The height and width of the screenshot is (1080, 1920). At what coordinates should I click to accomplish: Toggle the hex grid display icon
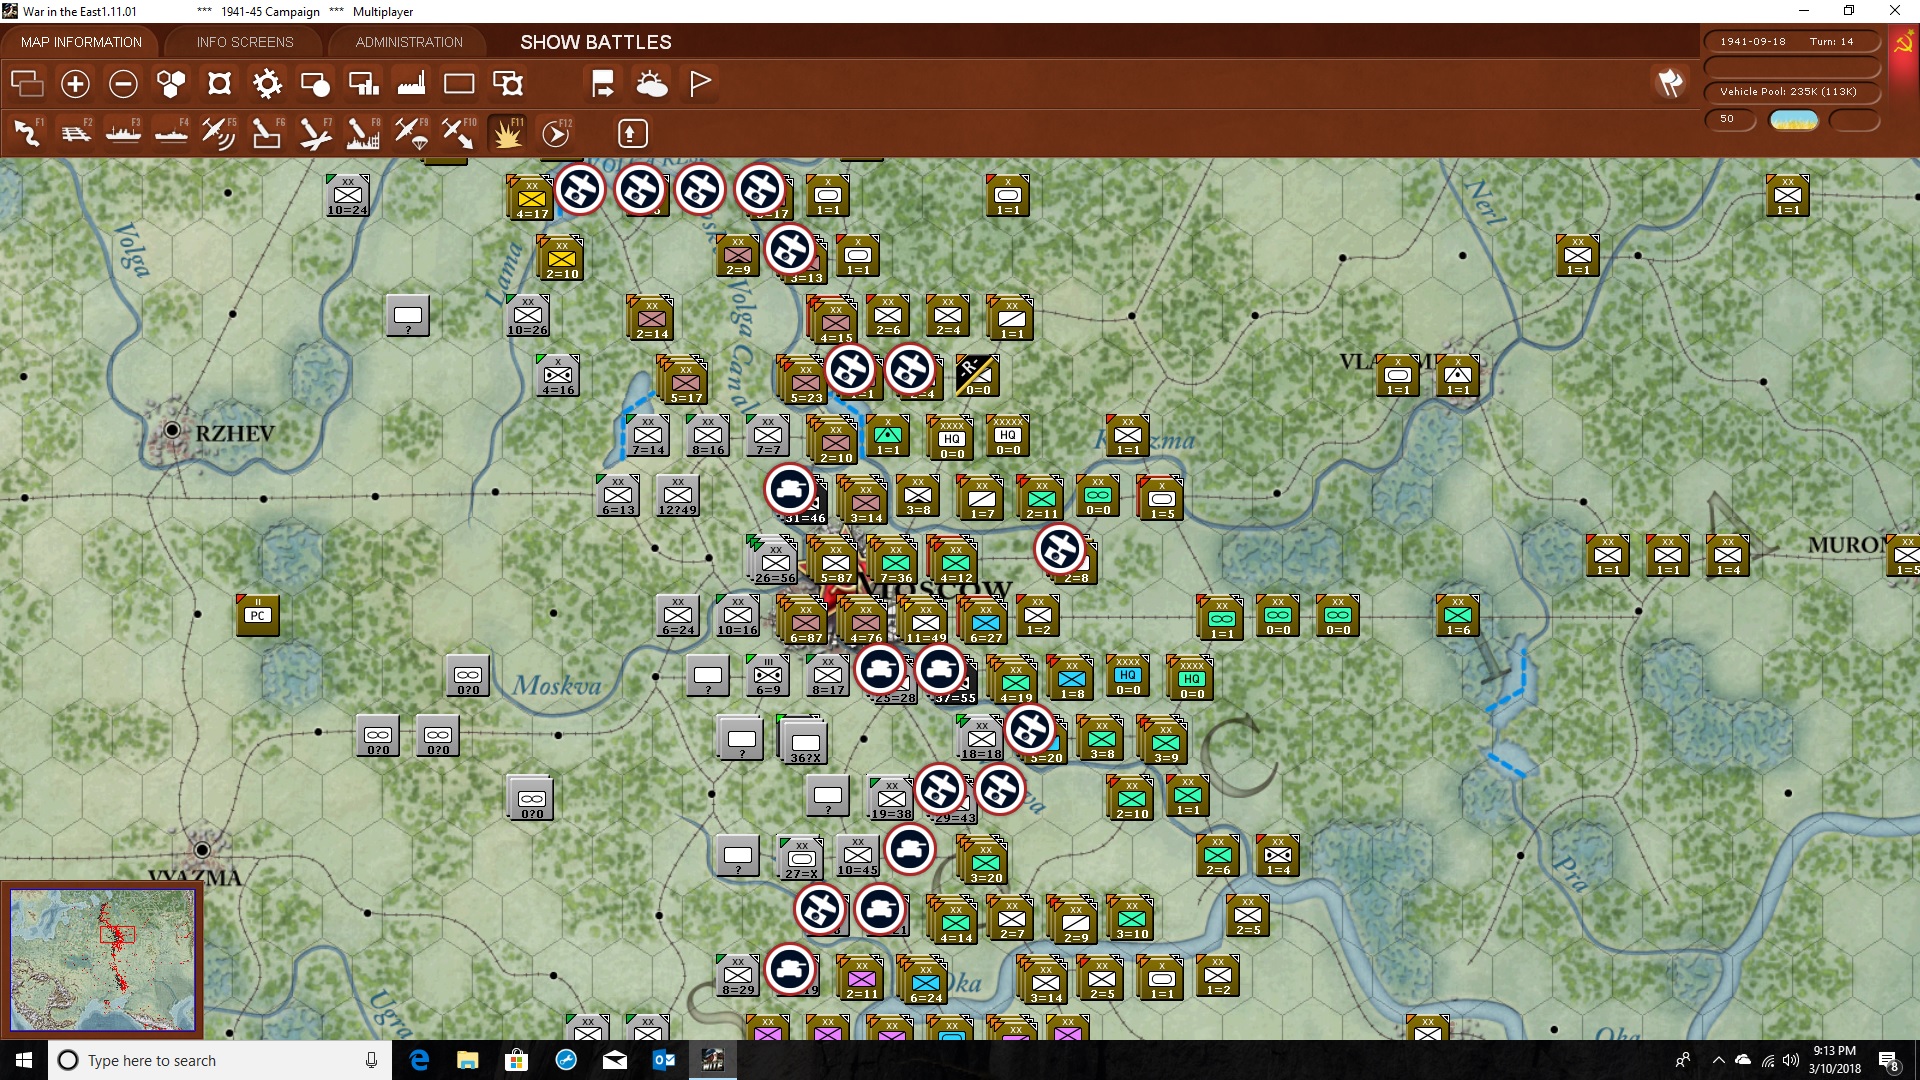click(x=171, y=84)
